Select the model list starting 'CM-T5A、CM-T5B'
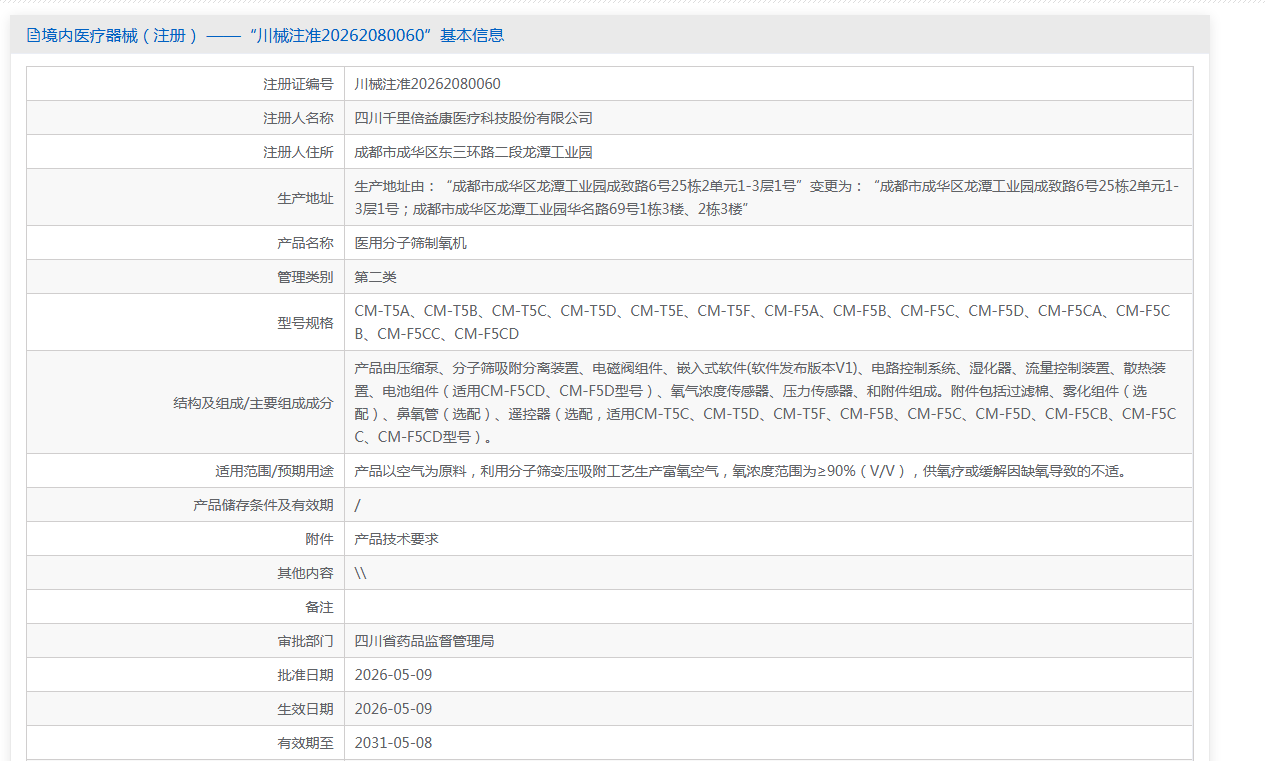The height and width of the screenshot is (761, 1265). pos(762,323)
